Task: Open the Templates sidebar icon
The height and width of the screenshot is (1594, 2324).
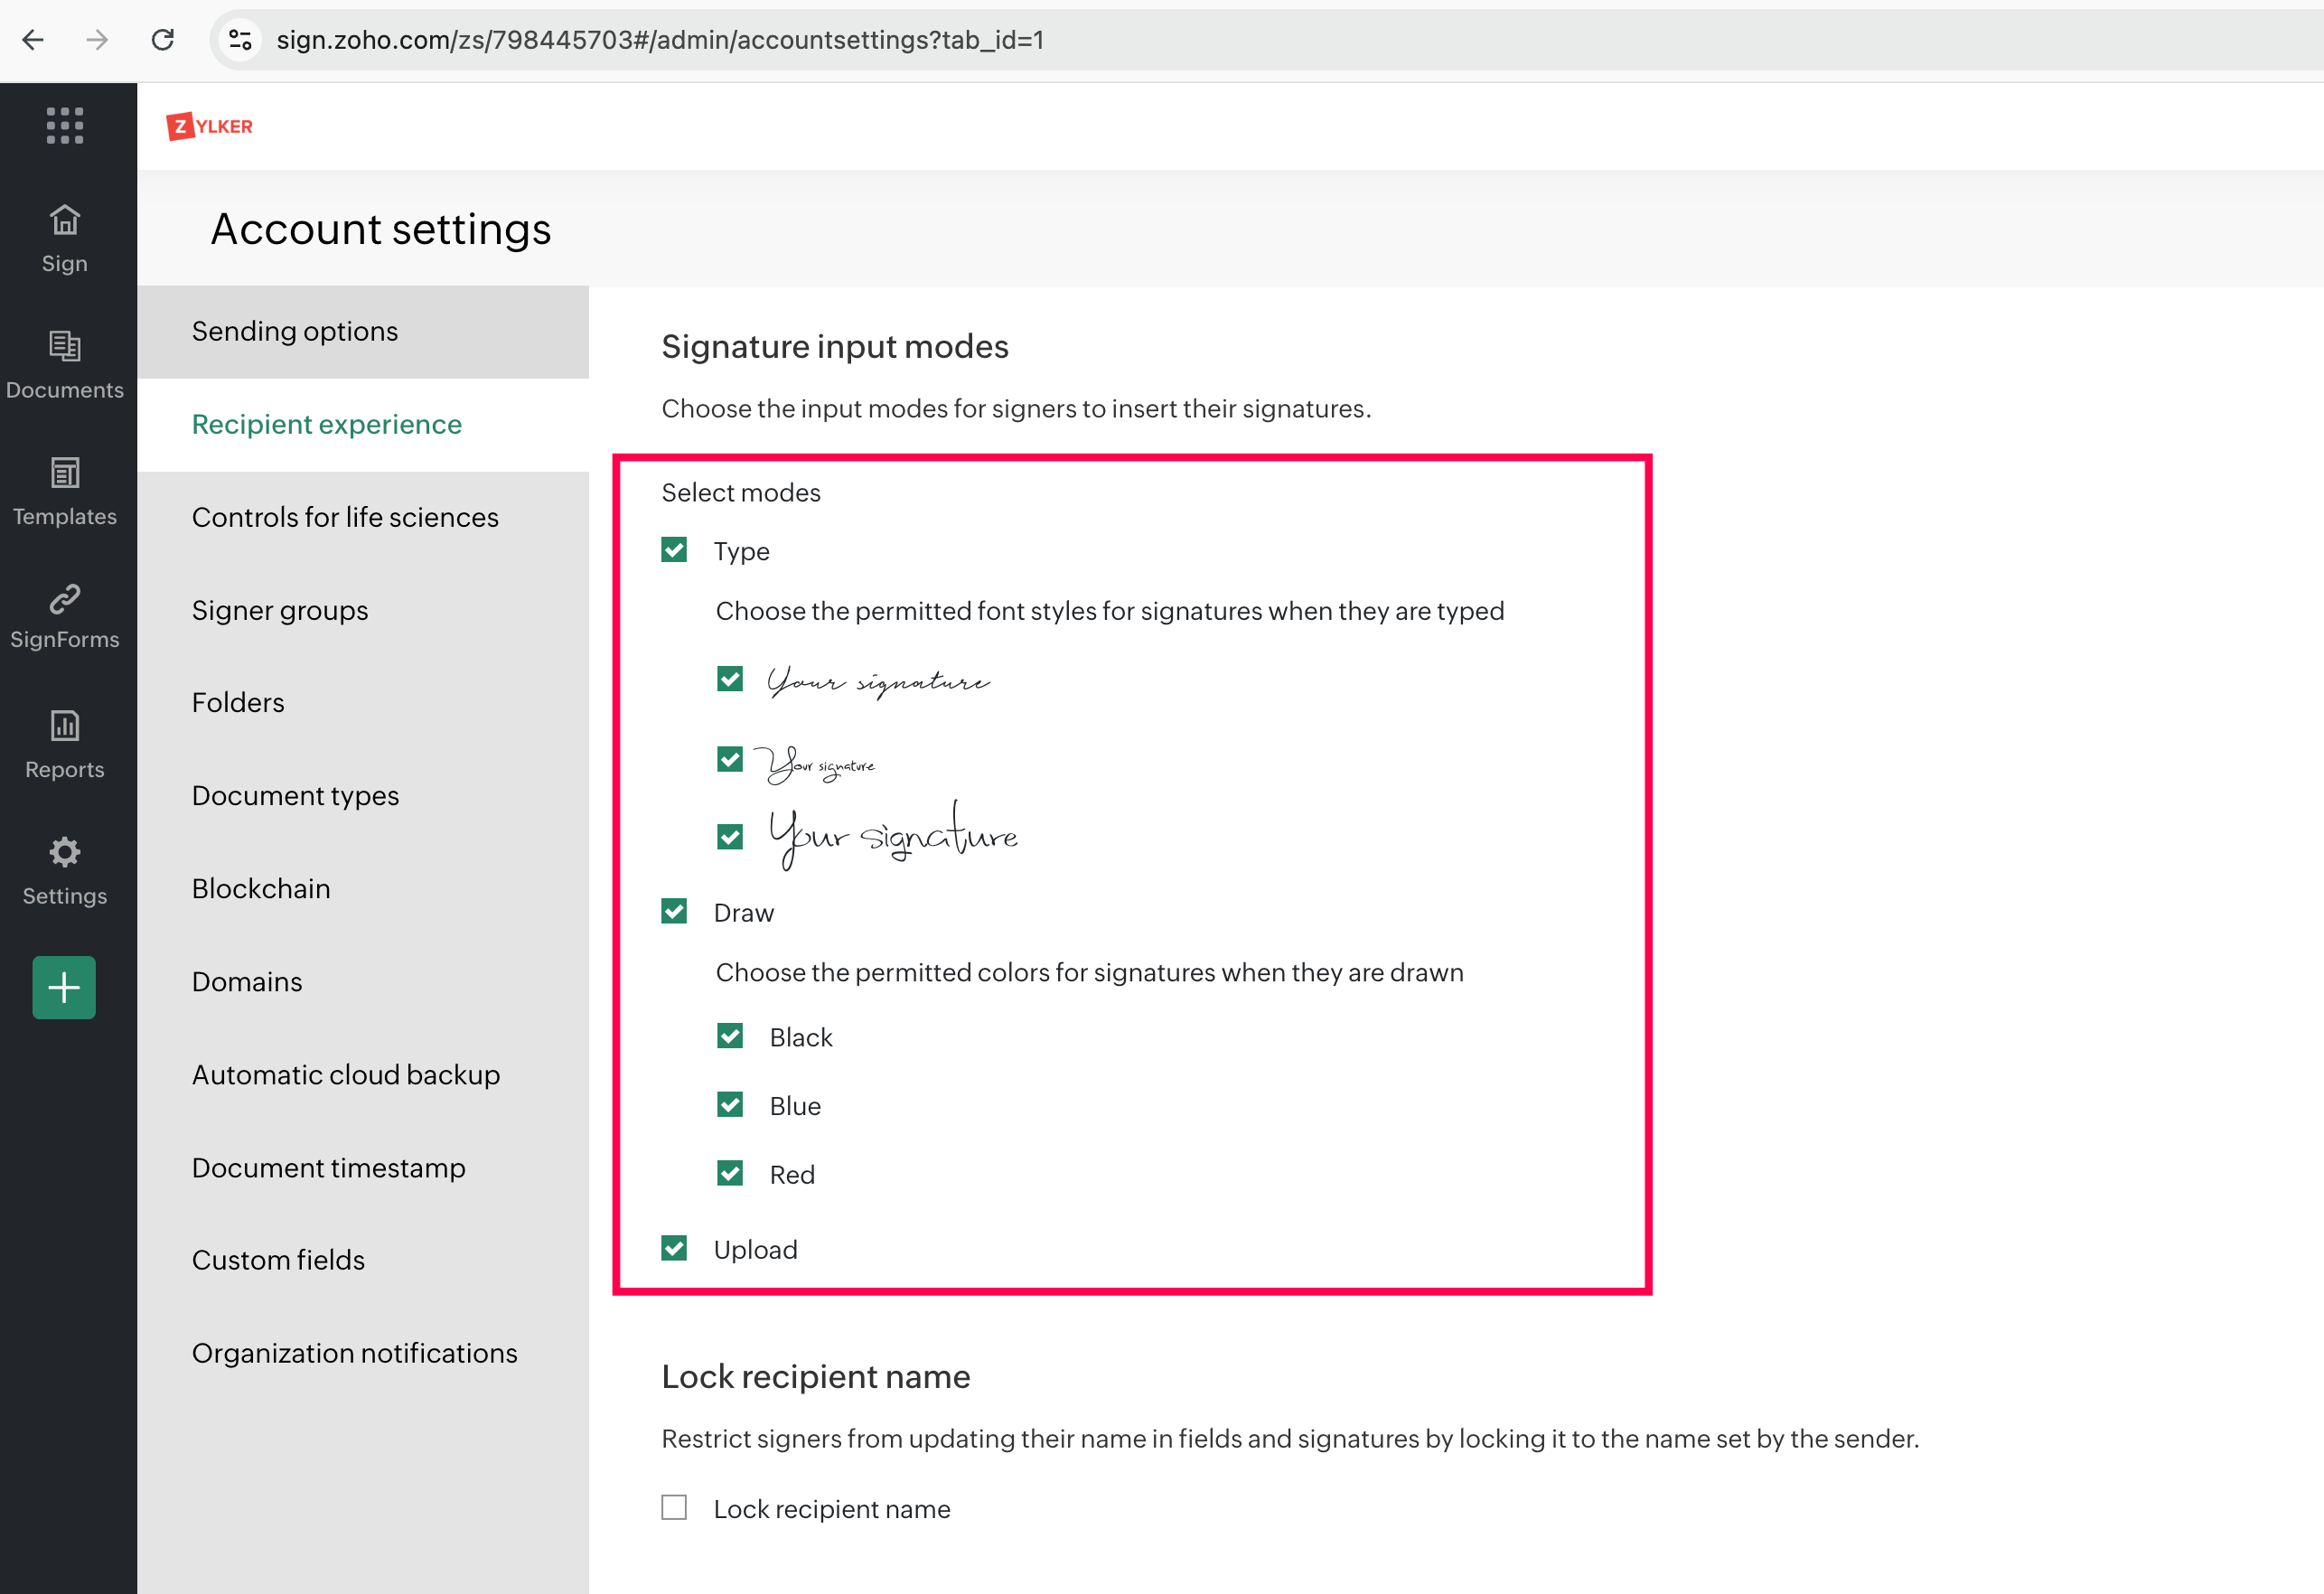Action: pos(65,473)
